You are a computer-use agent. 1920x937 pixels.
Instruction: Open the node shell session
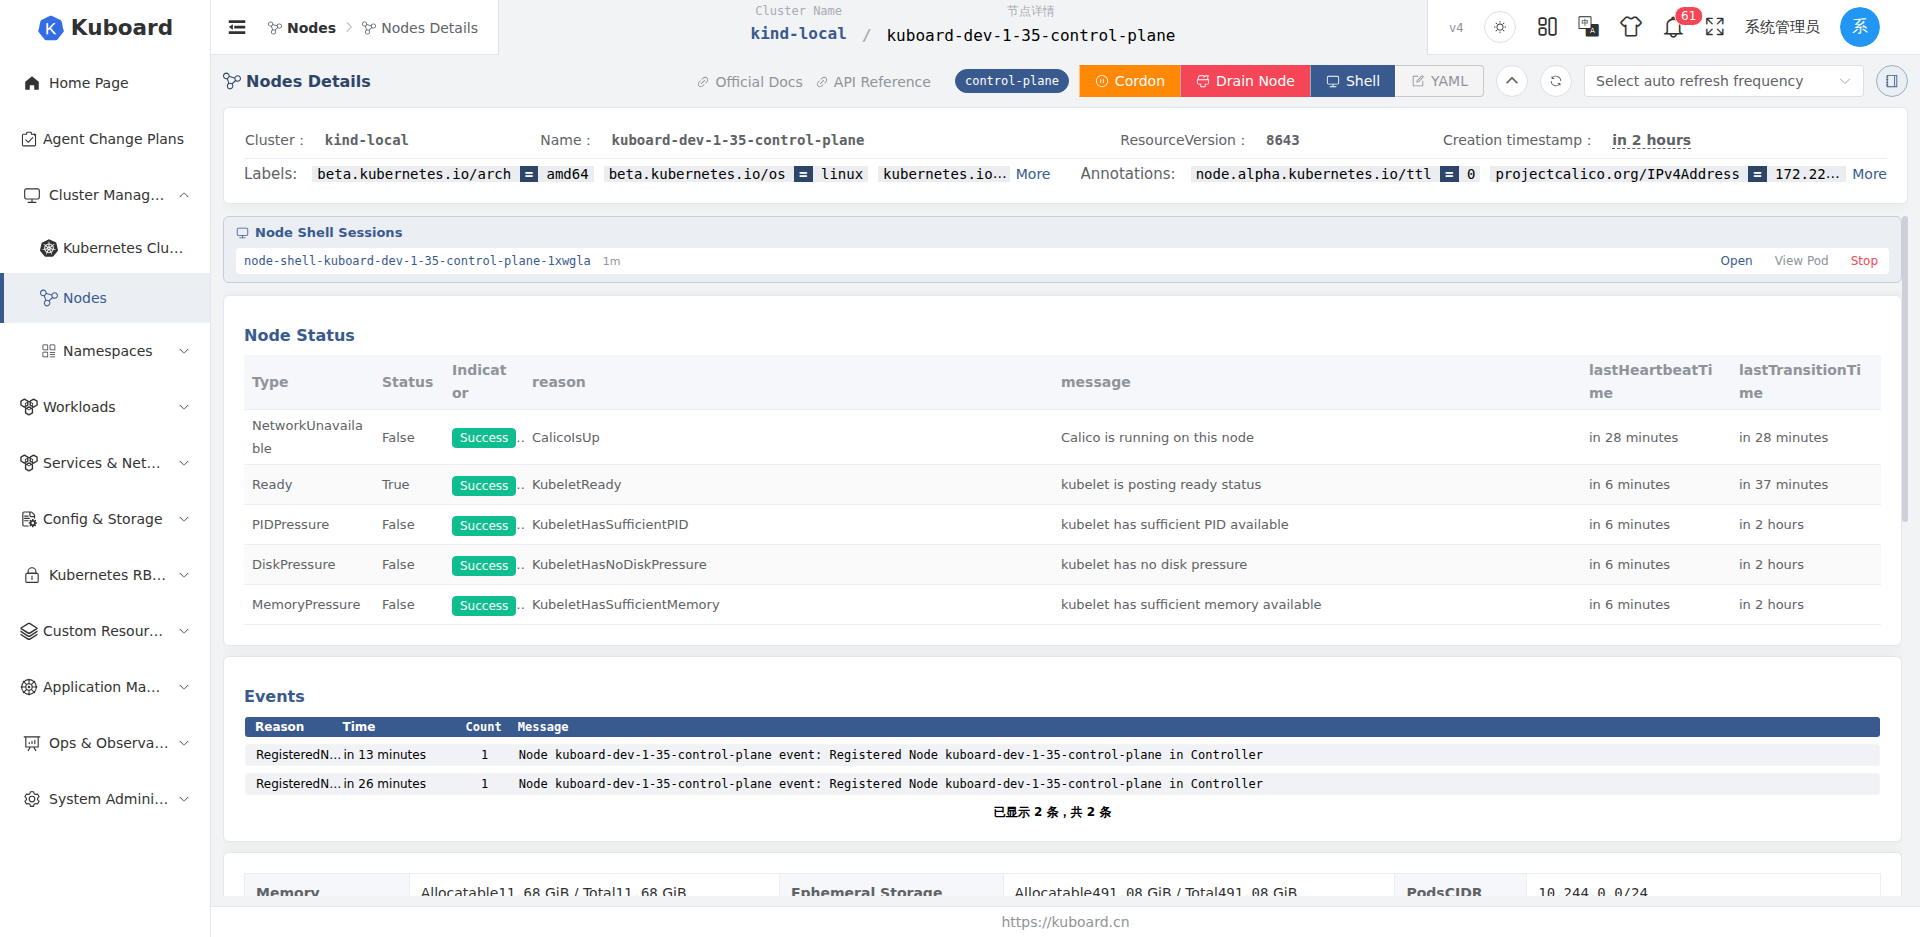click(x=1736, y=261)
